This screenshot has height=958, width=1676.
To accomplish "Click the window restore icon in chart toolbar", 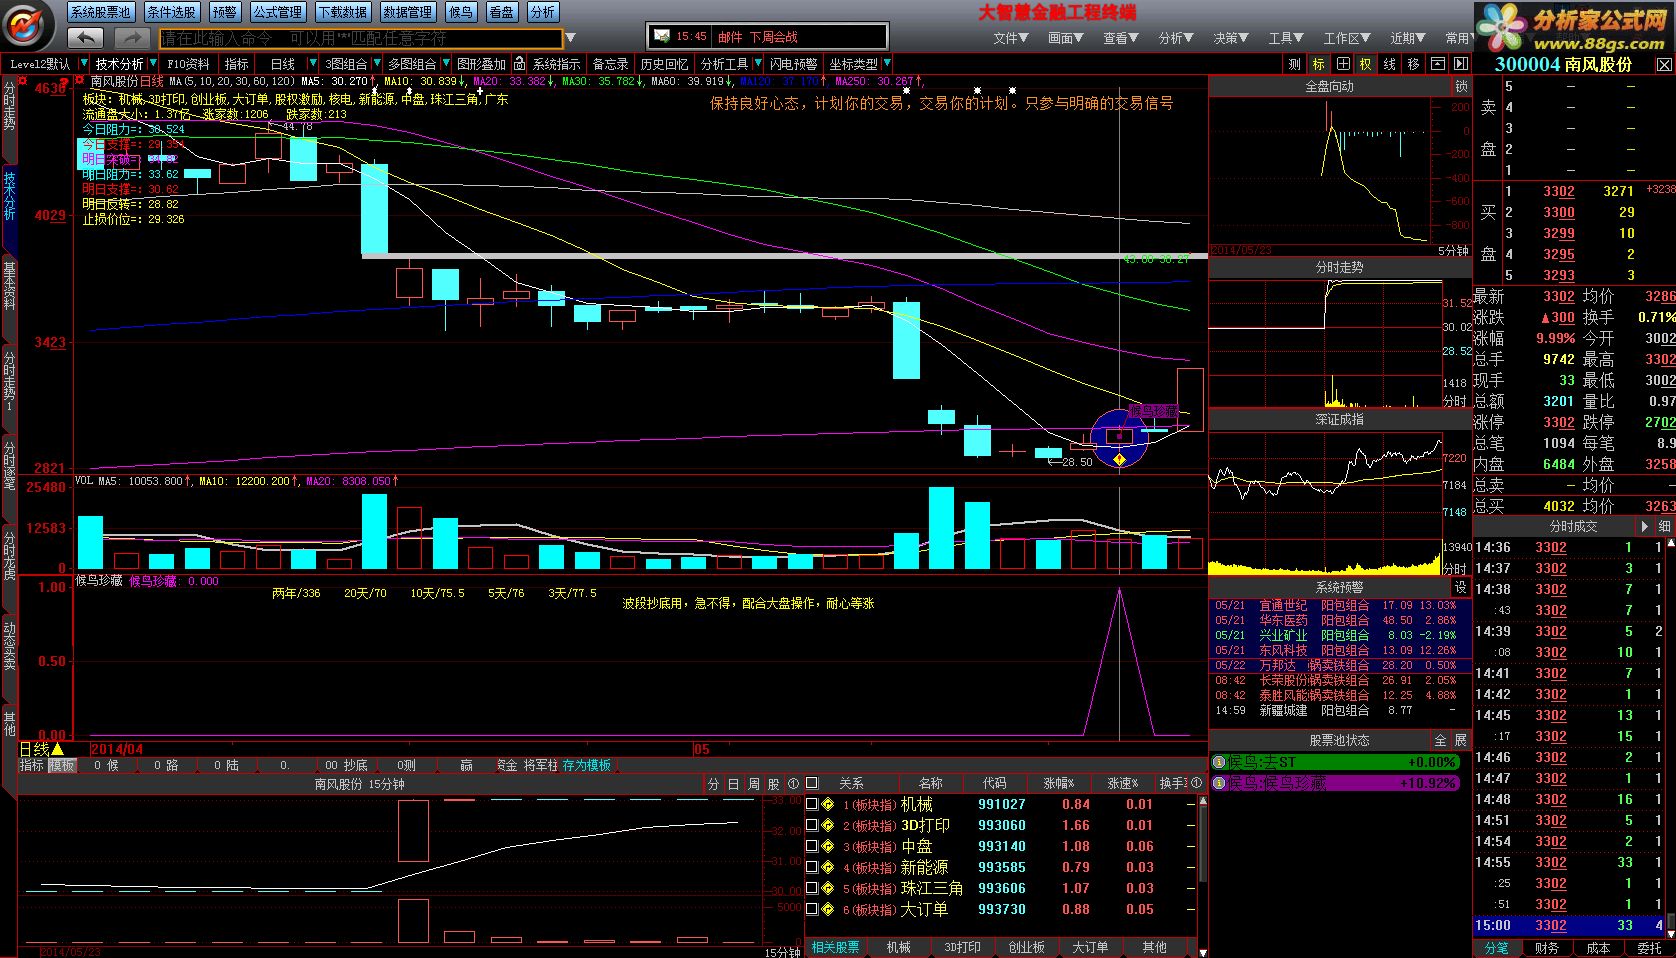I will (x=1437, y=64).
